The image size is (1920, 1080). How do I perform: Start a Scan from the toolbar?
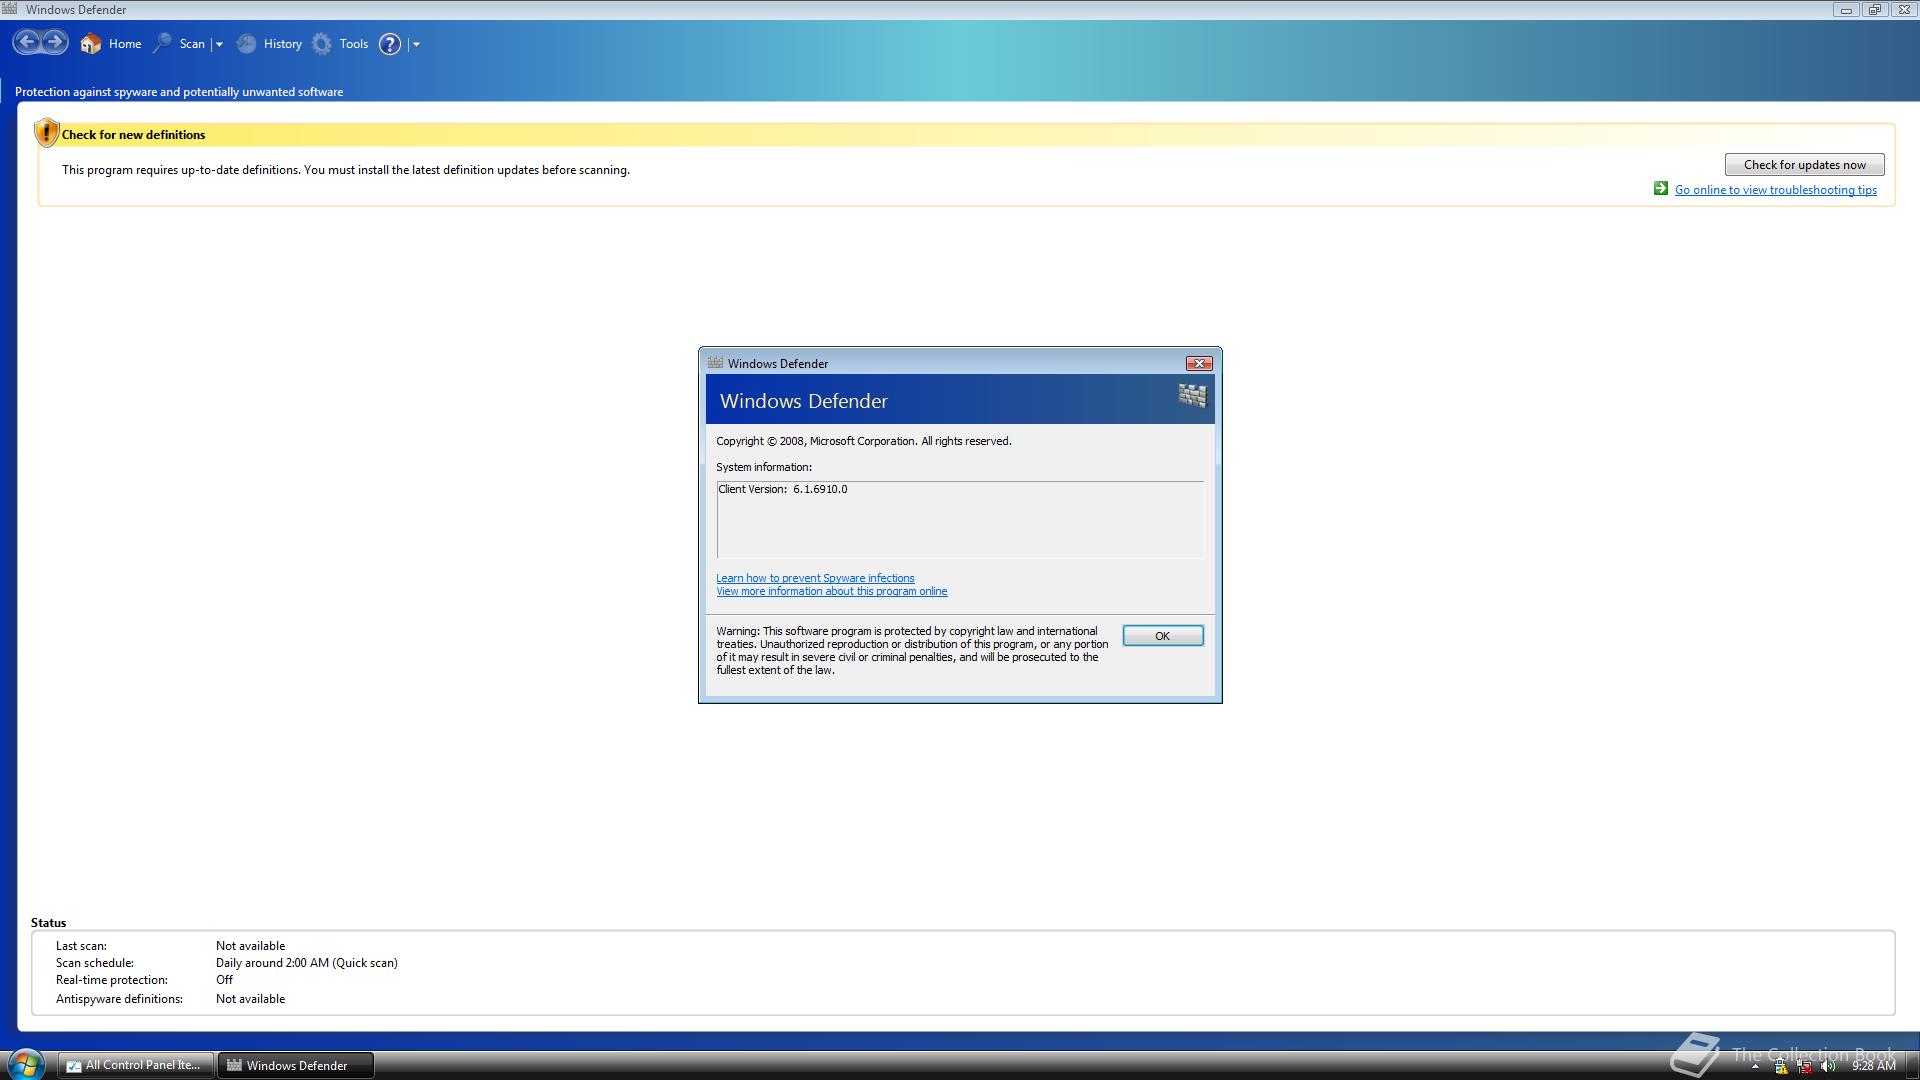tap(179, 44)
